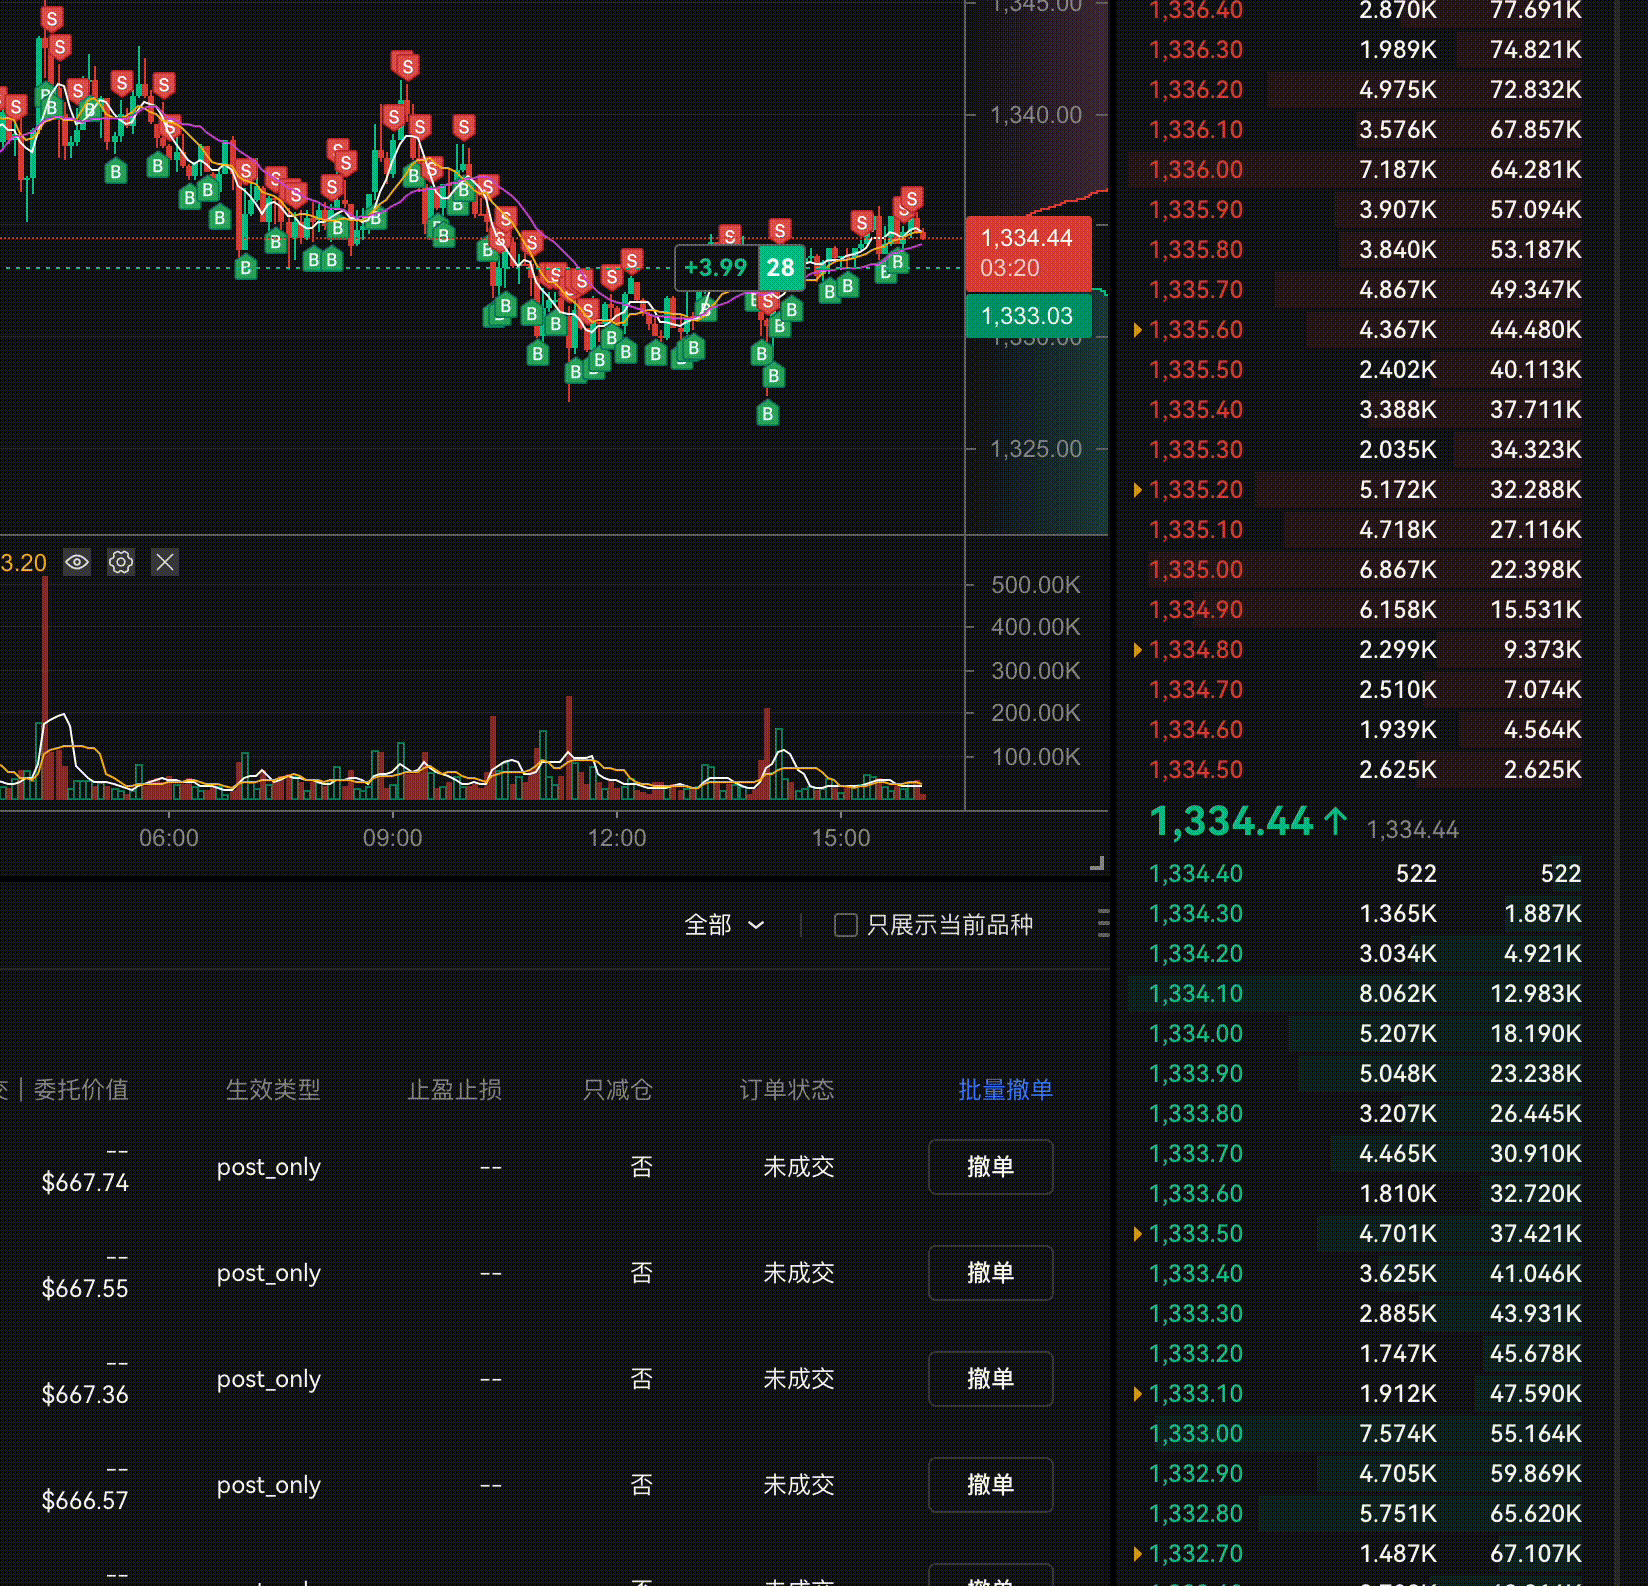1648x1586 pixels.
Task: Click the 生效类型 column header
Action: pos(273,1089)
